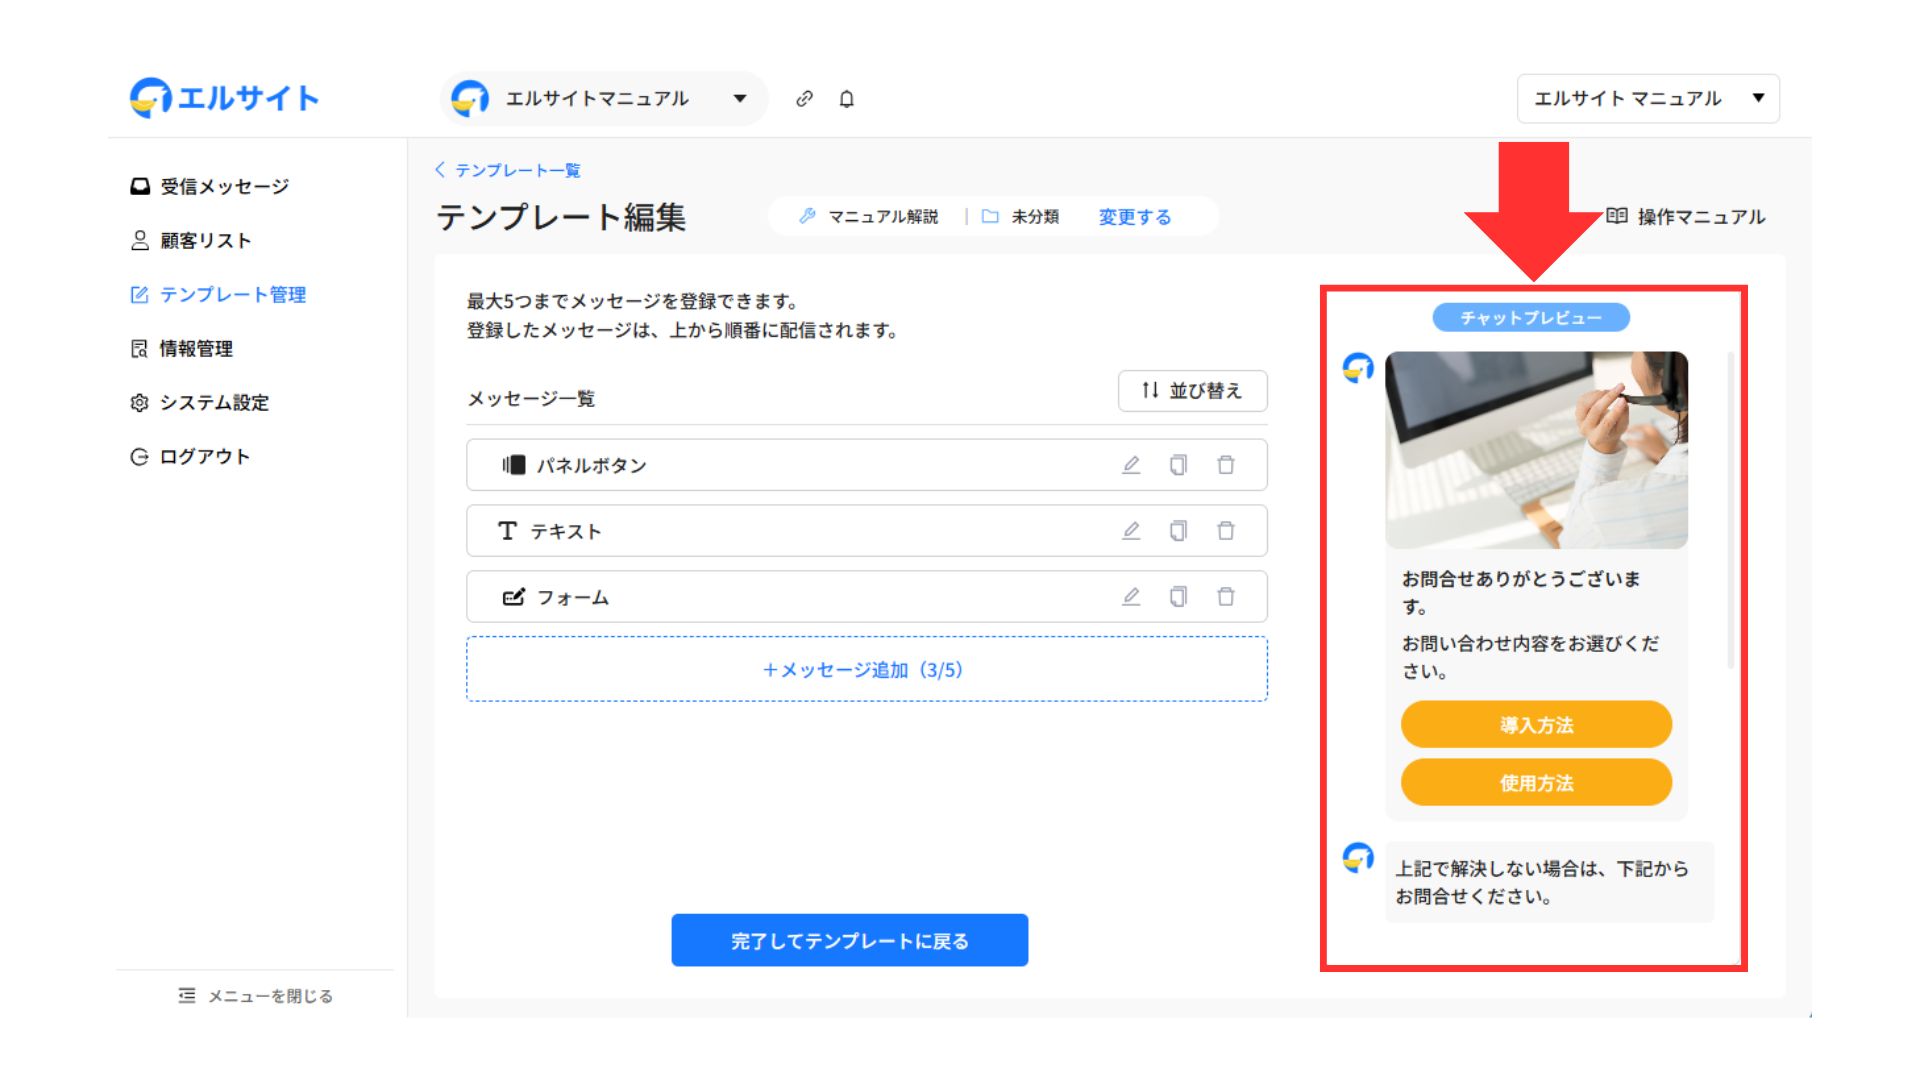Duplicate the テキスト message
This screenshot has height=1080, width=1920.
click(1178, 531)
